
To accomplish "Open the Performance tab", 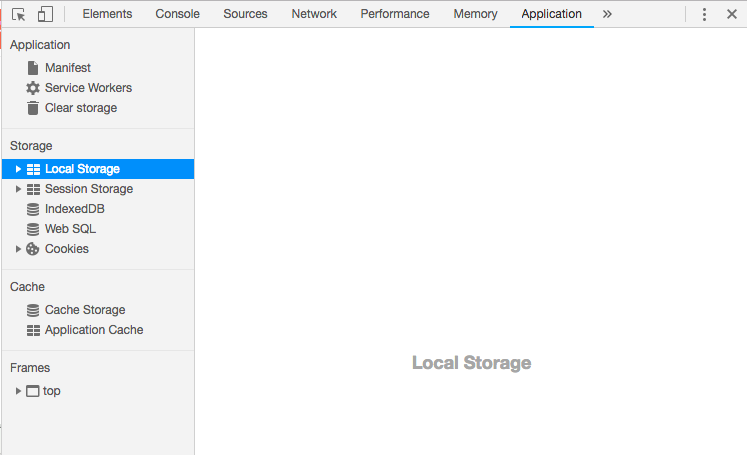I will pos(395,14).
